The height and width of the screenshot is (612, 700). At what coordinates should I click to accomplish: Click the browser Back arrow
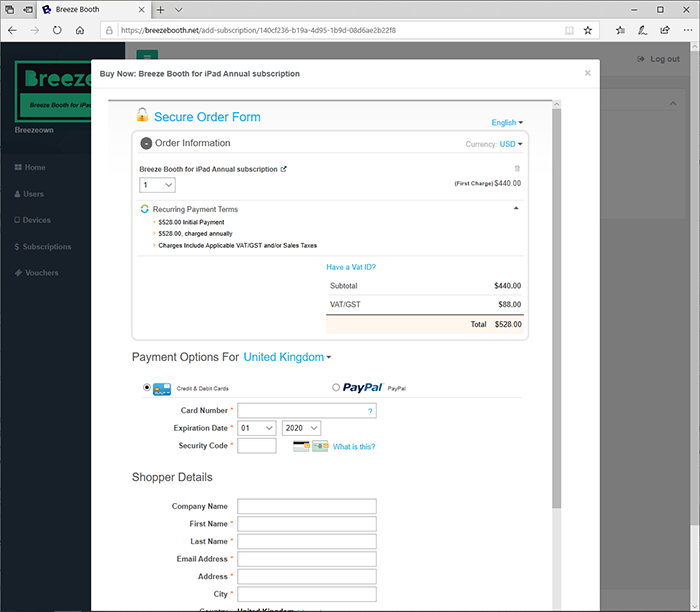pos(12,30)
